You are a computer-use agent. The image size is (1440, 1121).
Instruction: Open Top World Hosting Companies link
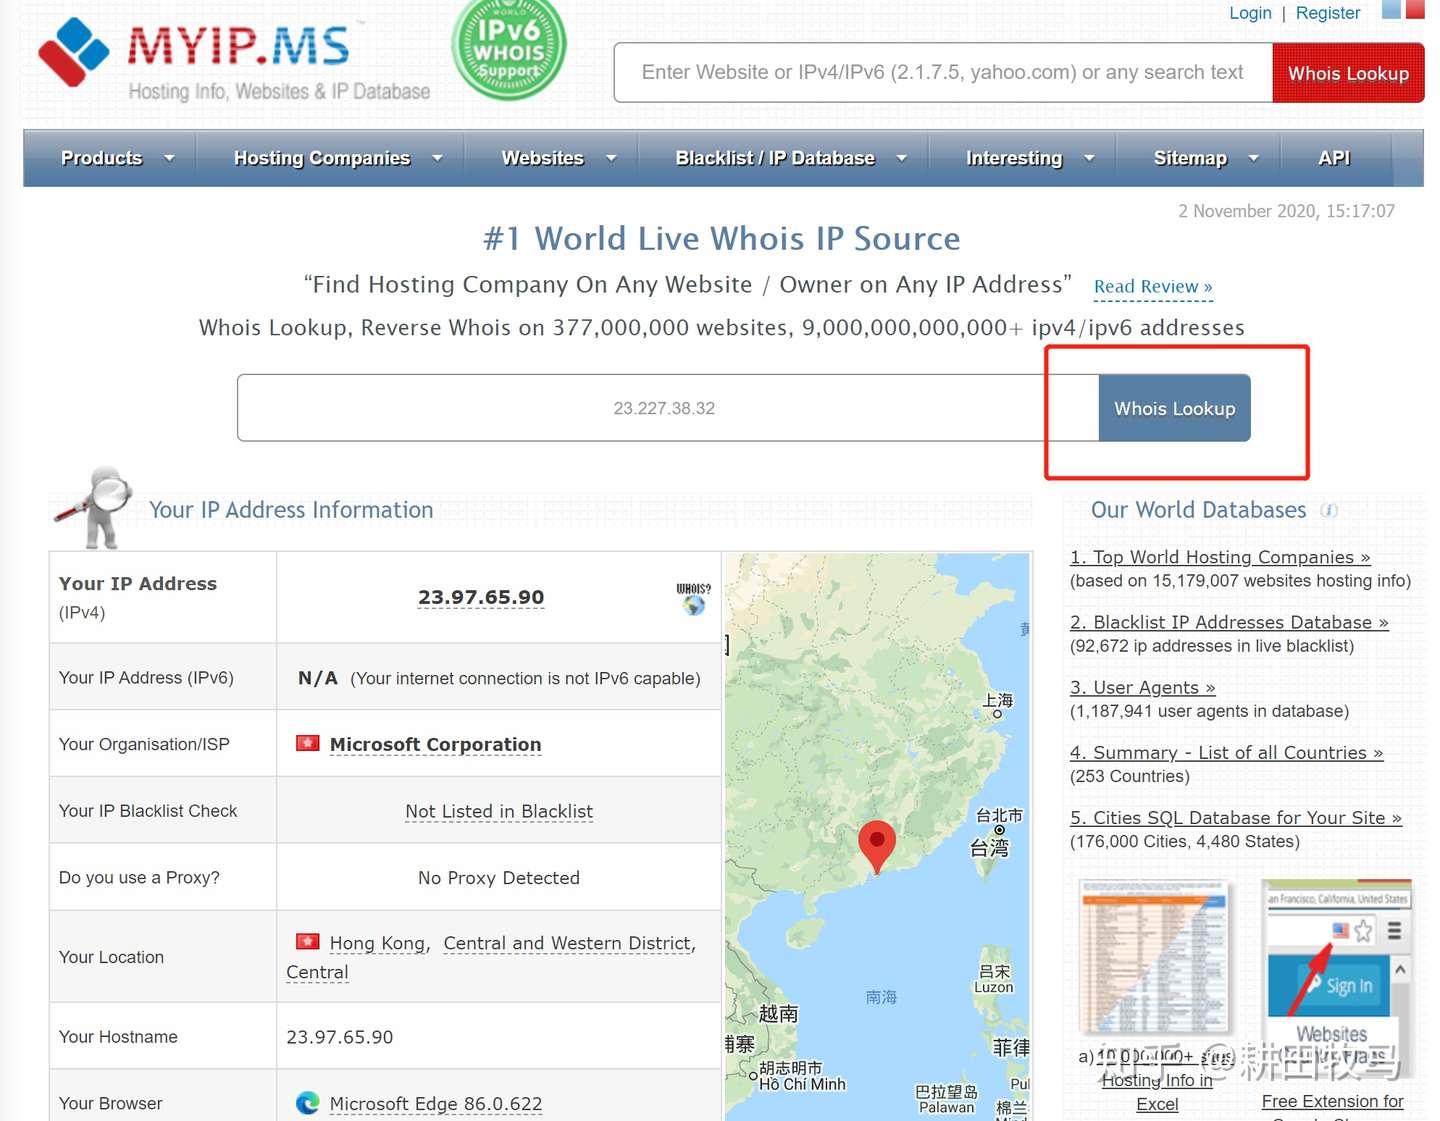pos(1220,557)
